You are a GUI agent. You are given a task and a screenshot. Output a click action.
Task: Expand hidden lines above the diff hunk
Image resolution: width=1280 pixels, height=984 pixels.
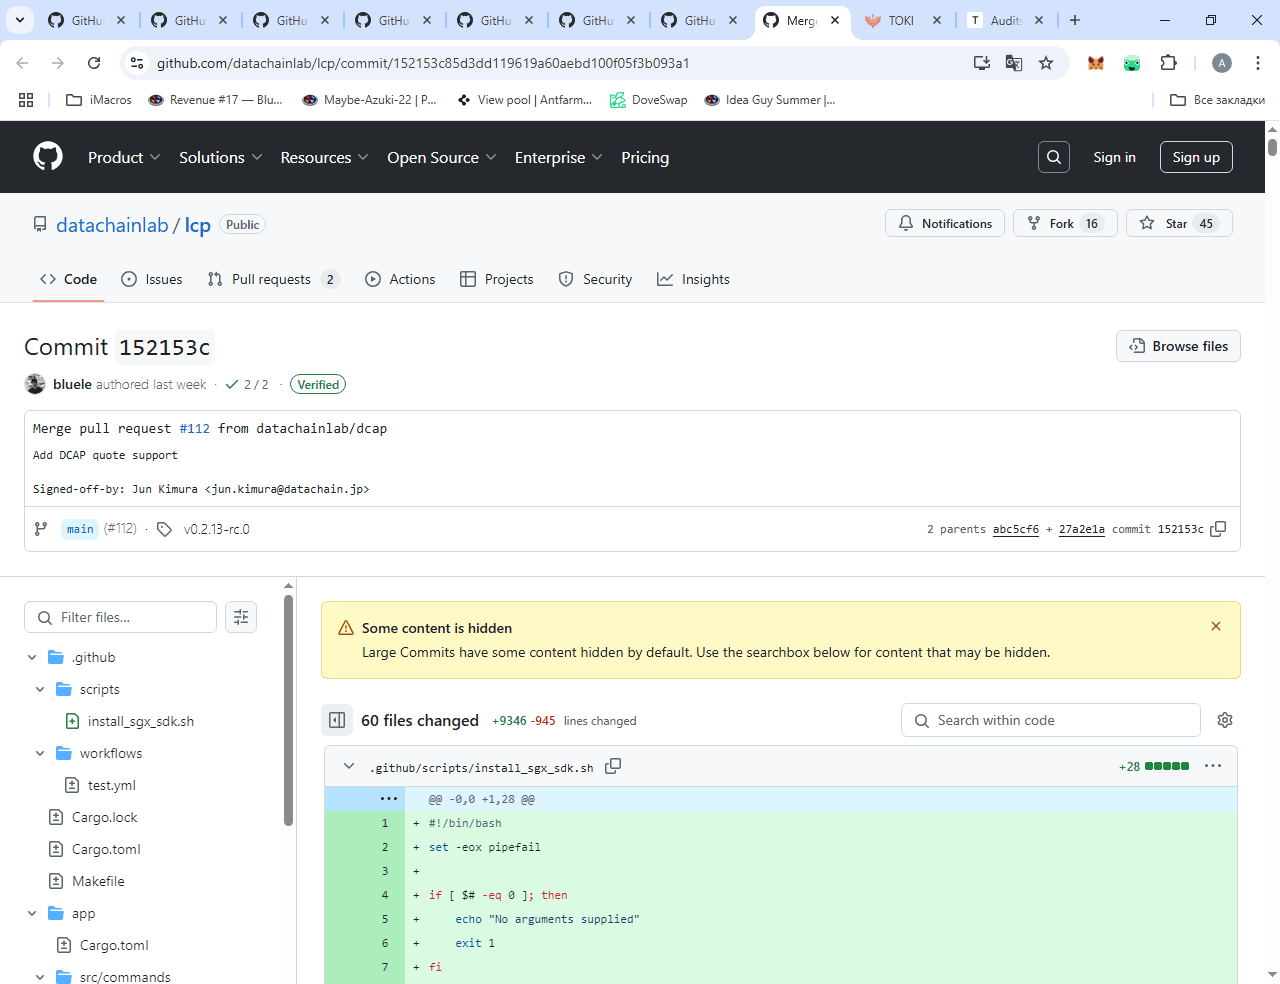point(389,799)
